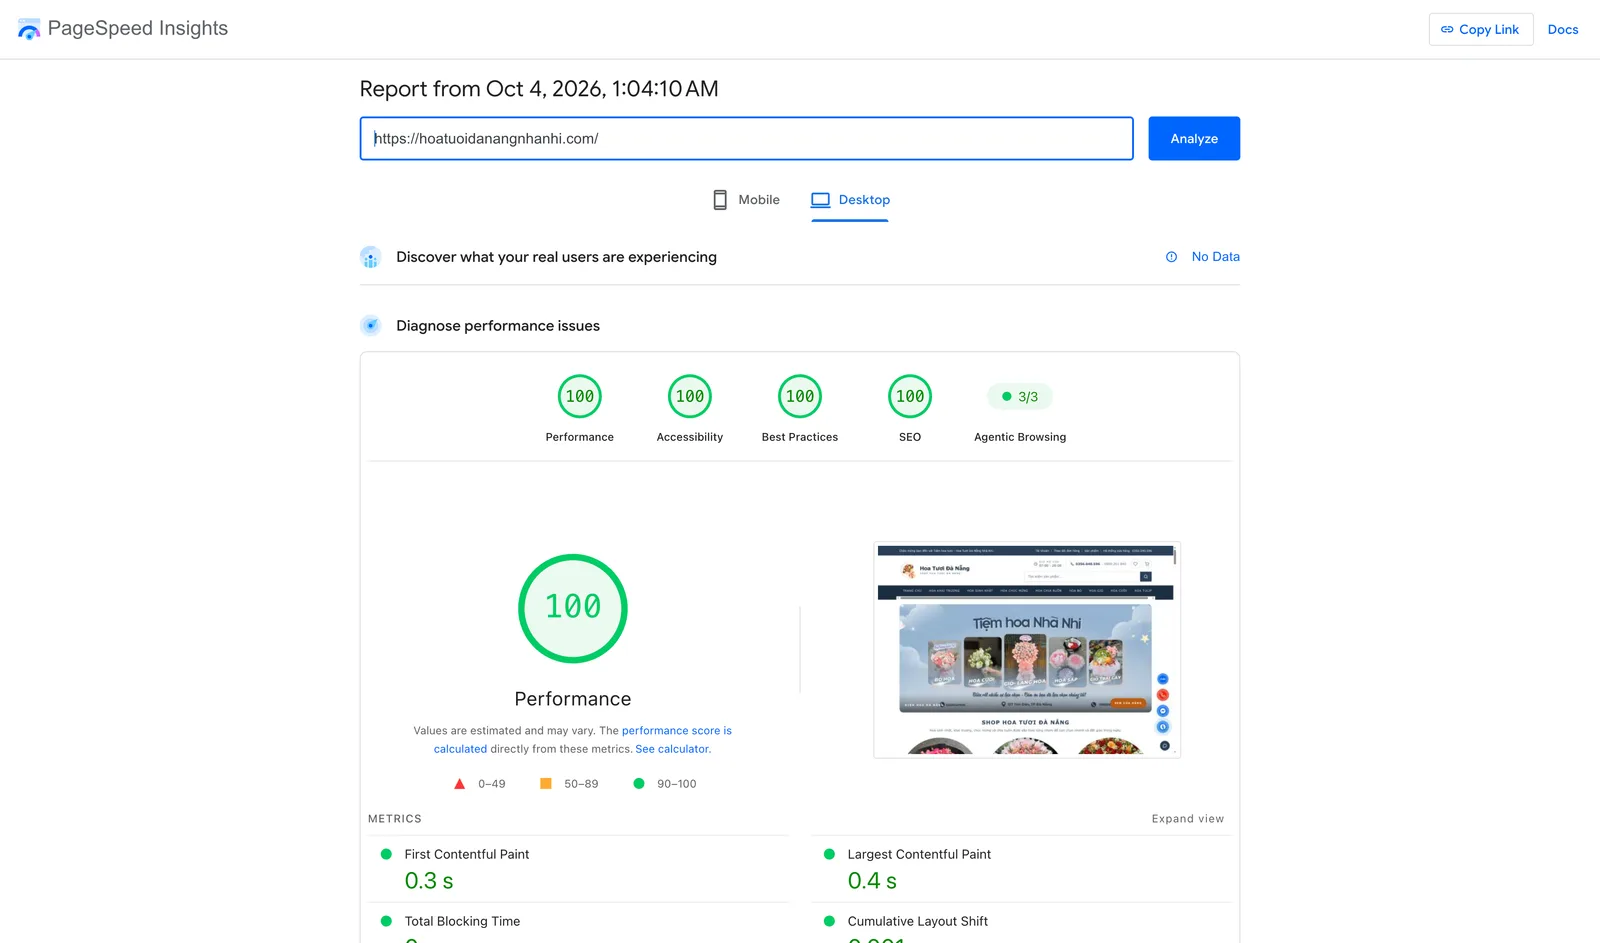Open the Agentic Browsing 3/3 badge
This screenshot has height=943, width=1600.
[1020, 397]
